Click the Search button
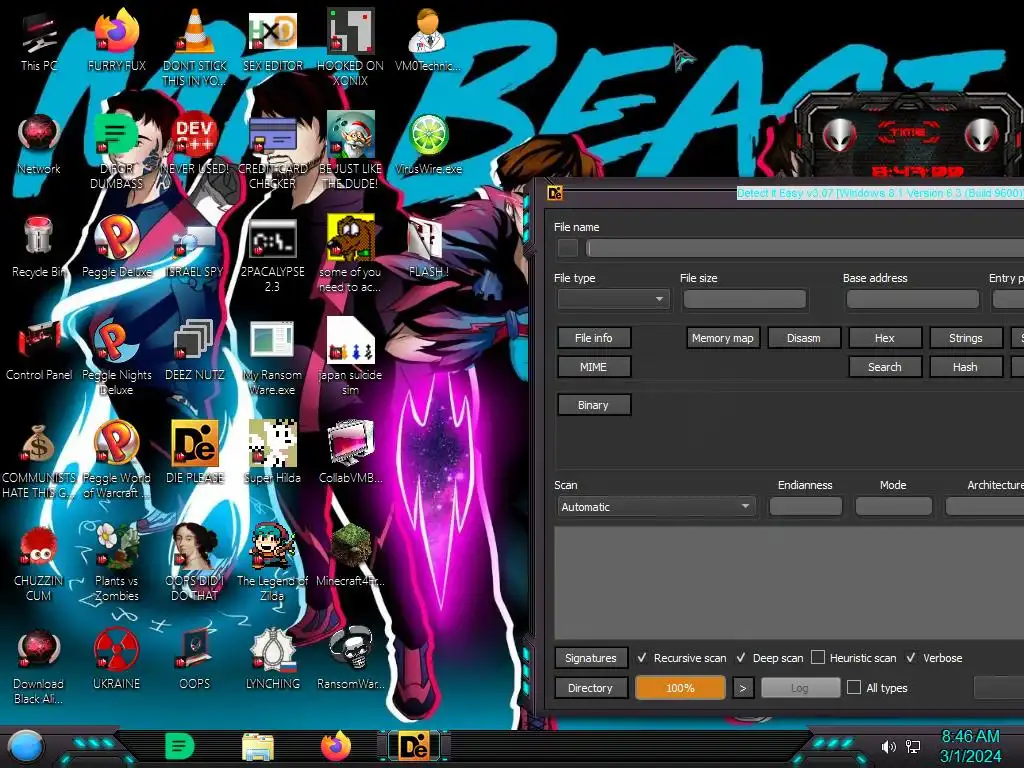1024x768 pixels. 885,367
